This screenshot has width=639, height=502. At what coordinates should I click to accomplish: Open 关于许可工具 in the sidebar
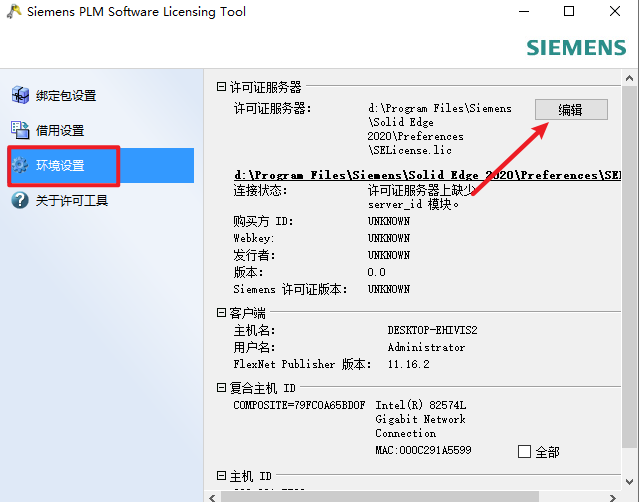(72, 200)
